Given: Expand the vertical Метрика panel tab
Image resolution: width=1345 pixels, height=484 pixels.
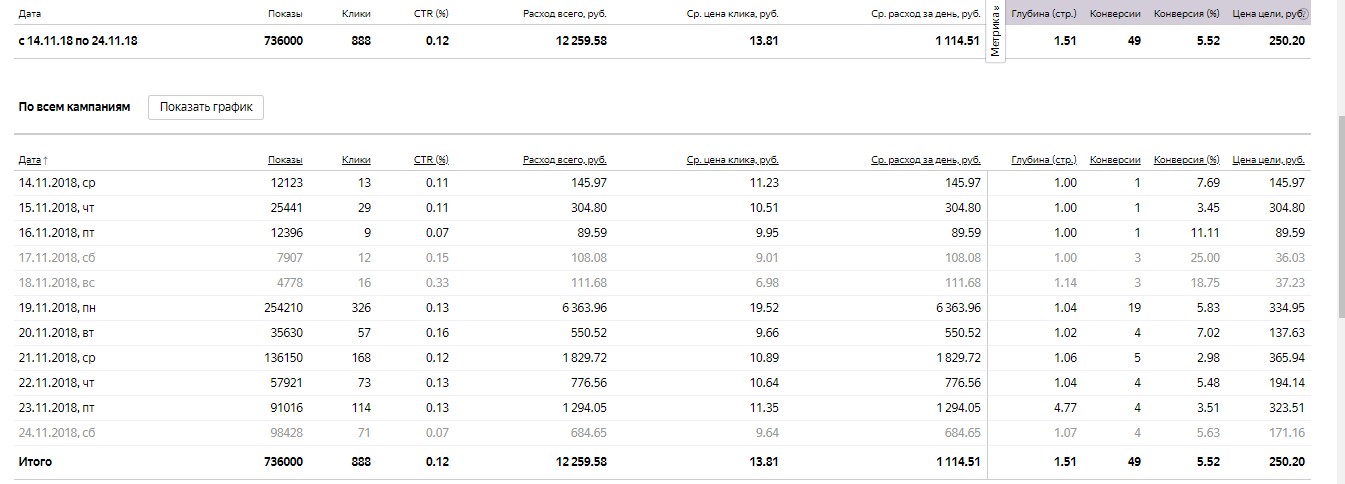Looking at the screenshot, I should 995,32.
